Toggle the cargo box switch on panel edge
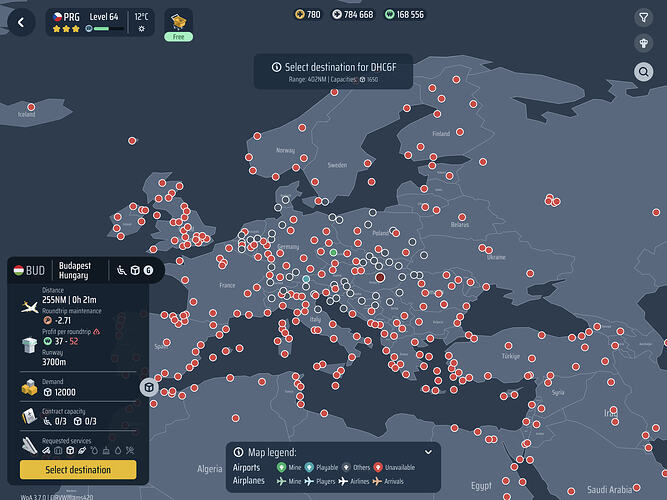The height and width of the screenshot is (500, 667). click(x=149, y=387)
